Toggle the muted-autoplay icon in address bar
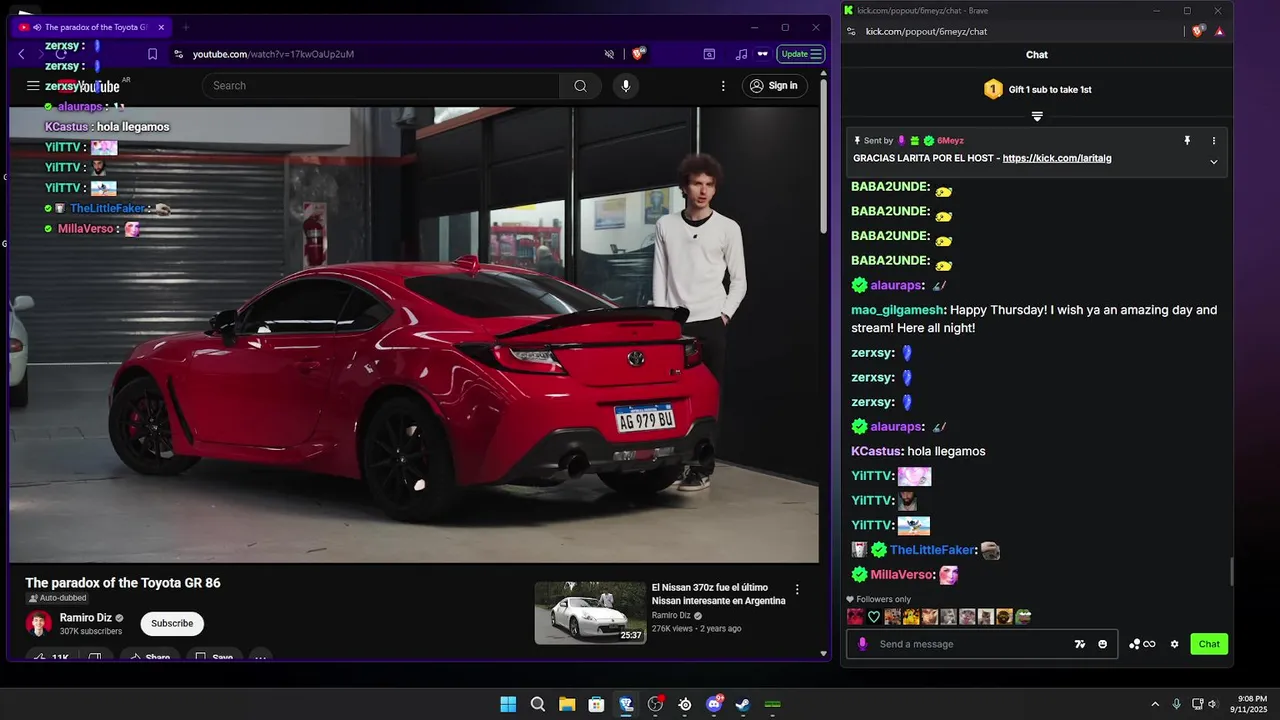The image size is (1280, 720). [609, 54]
